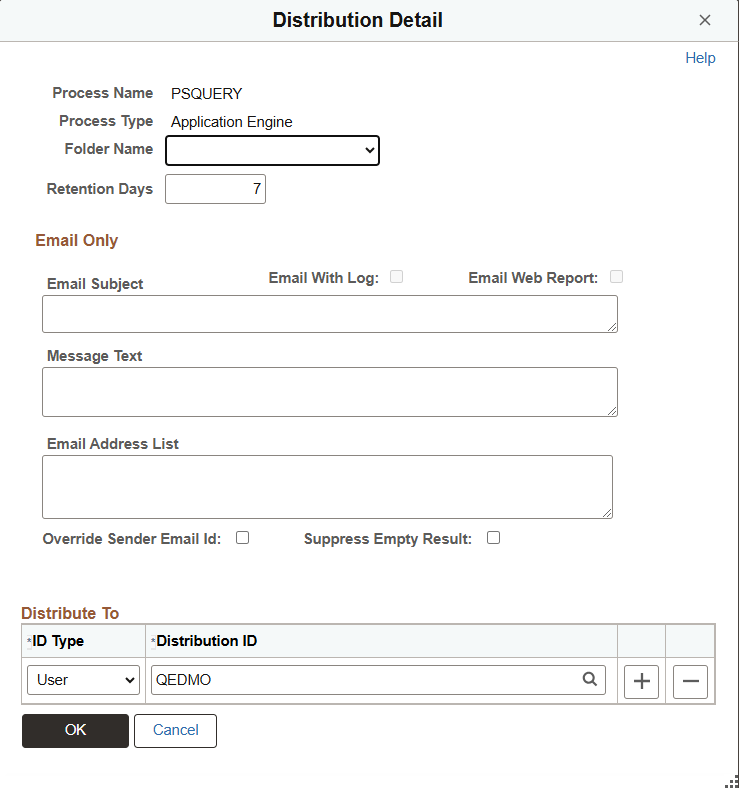The height and width of the screenshot is (788, 739).
Task: Click the Email Subject text box
Action: [x=330, y=314]
